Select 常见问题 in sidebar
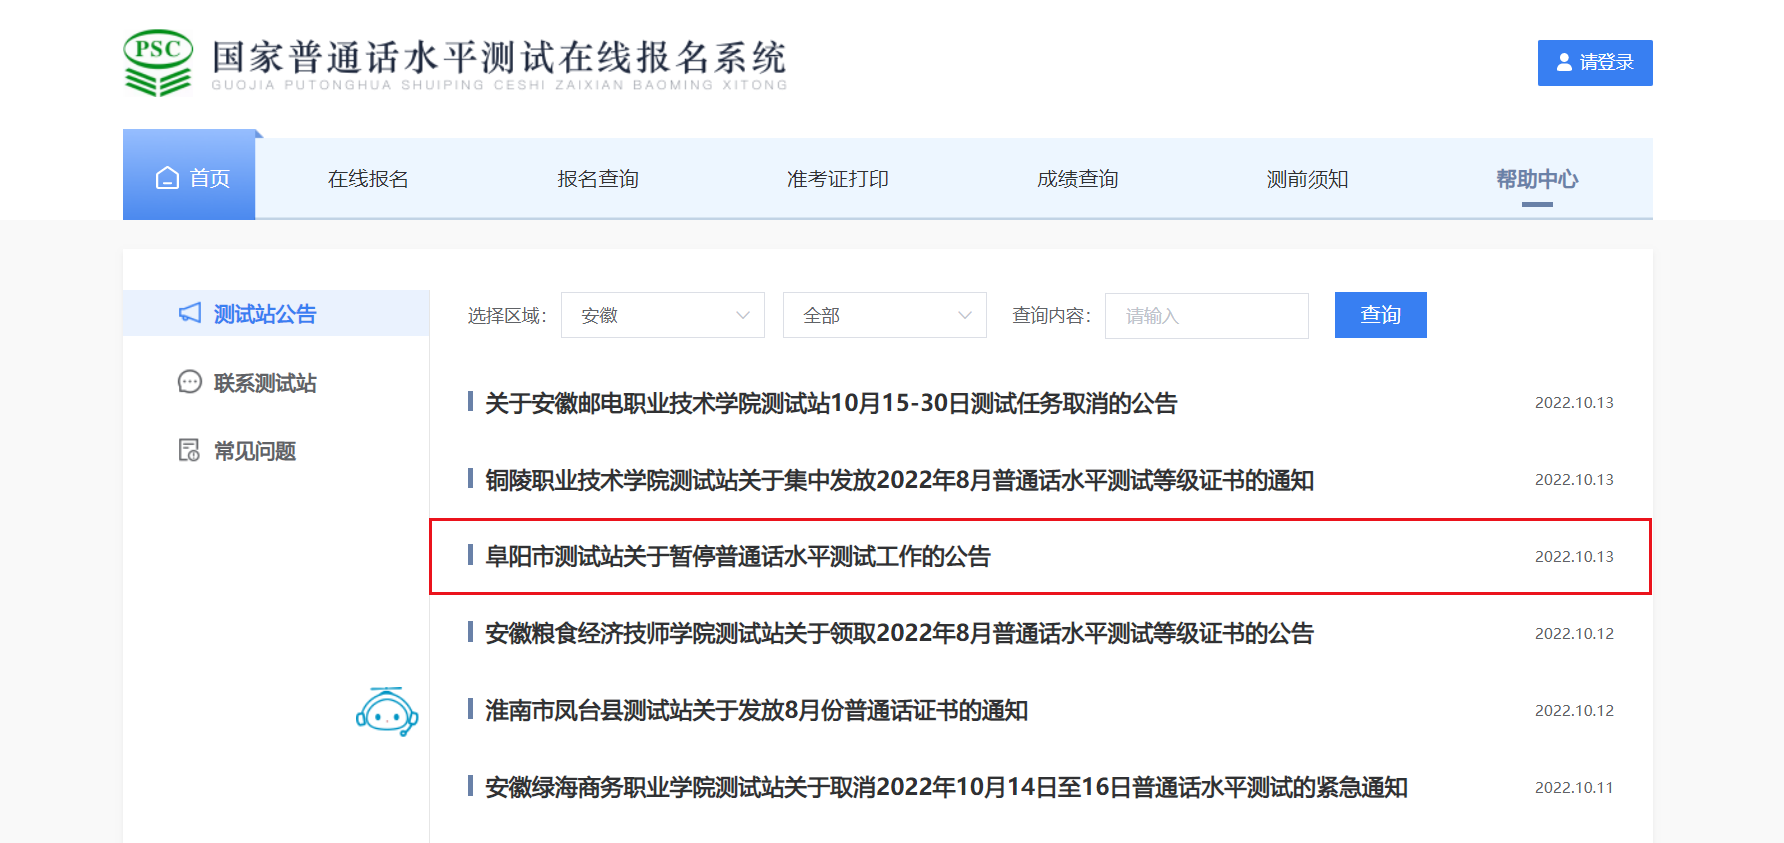This screenshot has height=843, width=1784. [255, 451]
